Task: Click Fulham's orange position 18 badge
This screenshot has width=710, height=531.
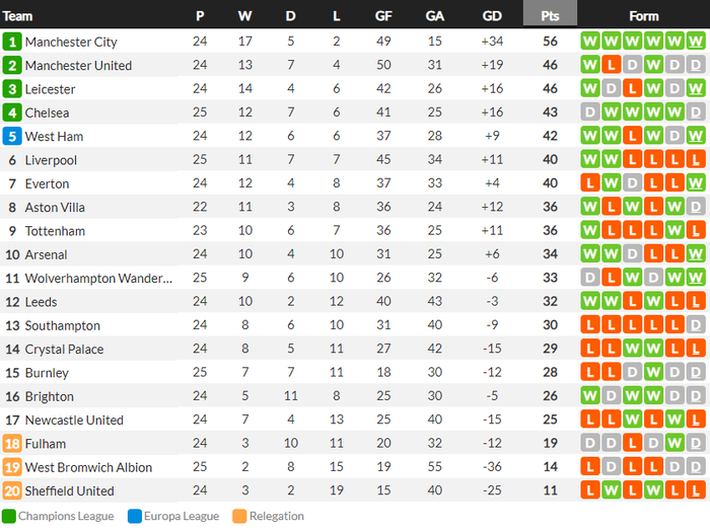Action: [12, 443]
